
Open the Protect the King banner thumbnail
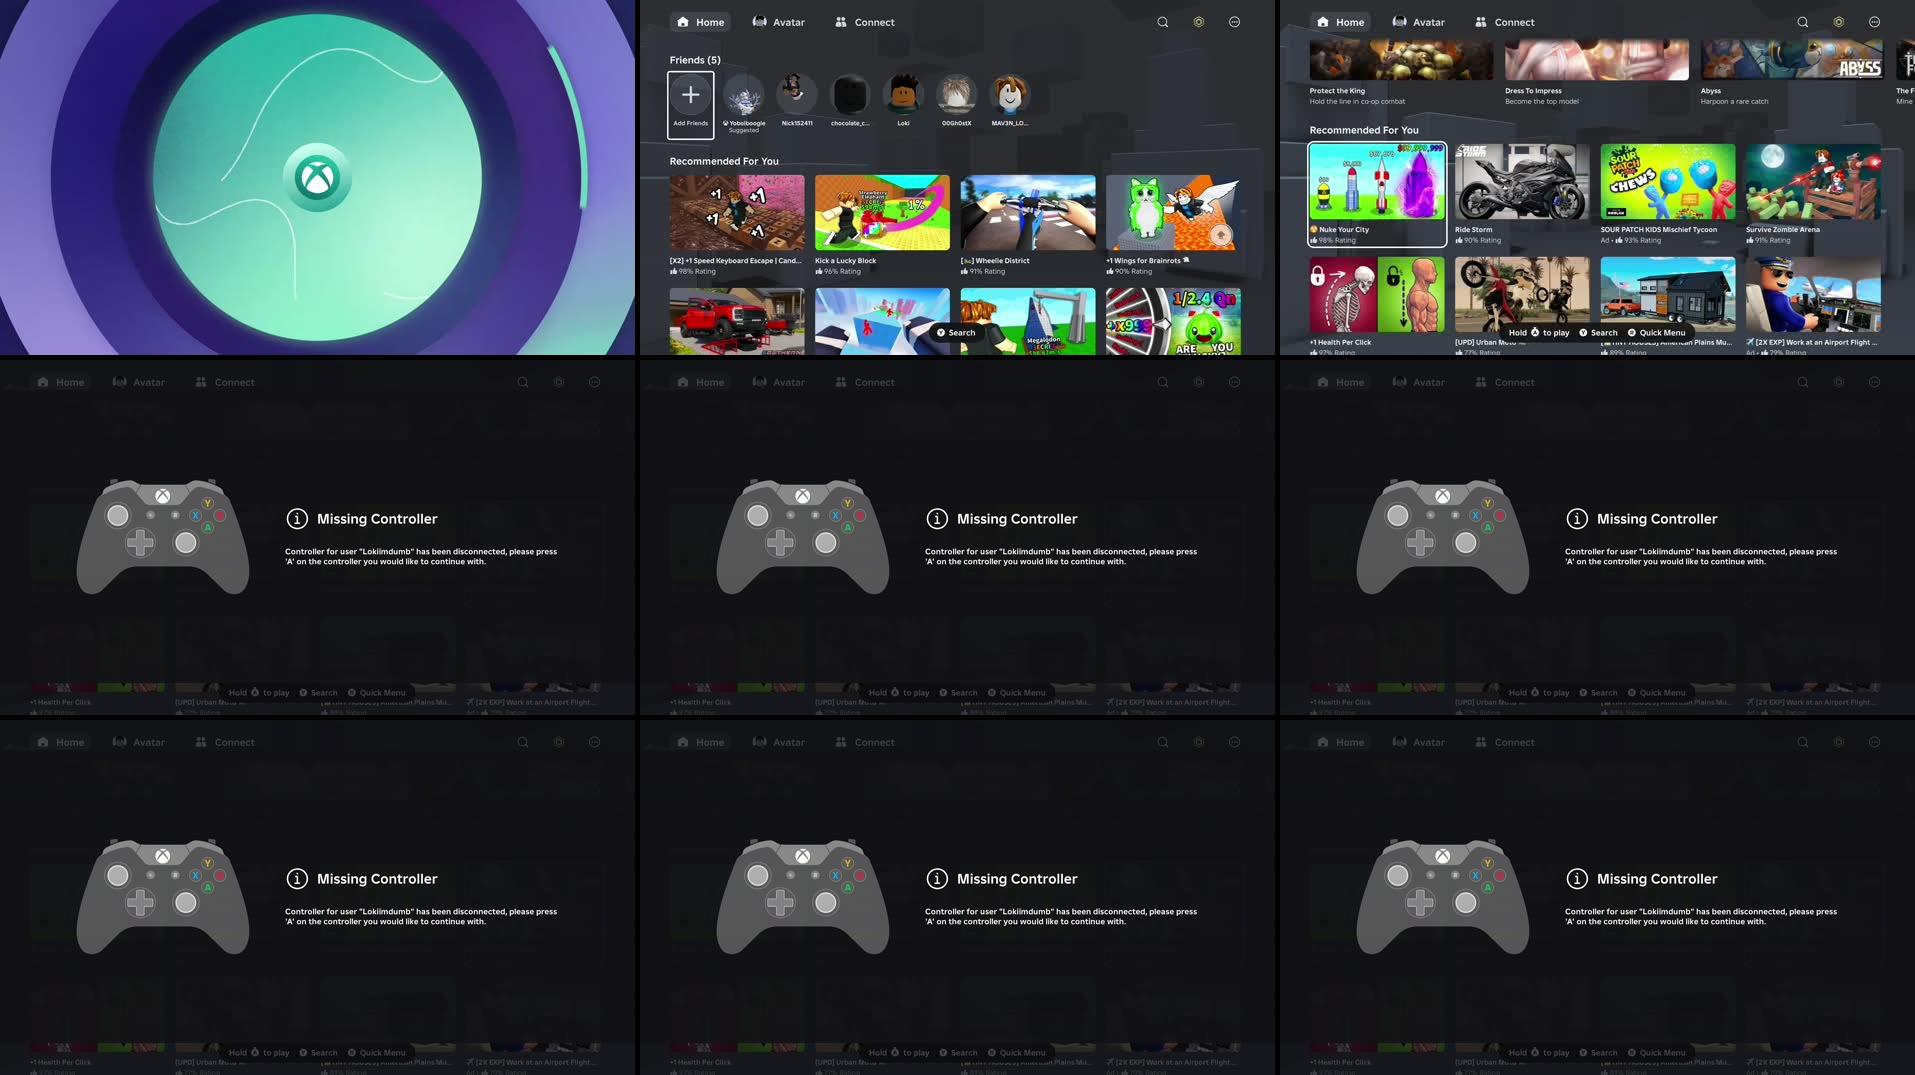click(x=1401, y=60)
